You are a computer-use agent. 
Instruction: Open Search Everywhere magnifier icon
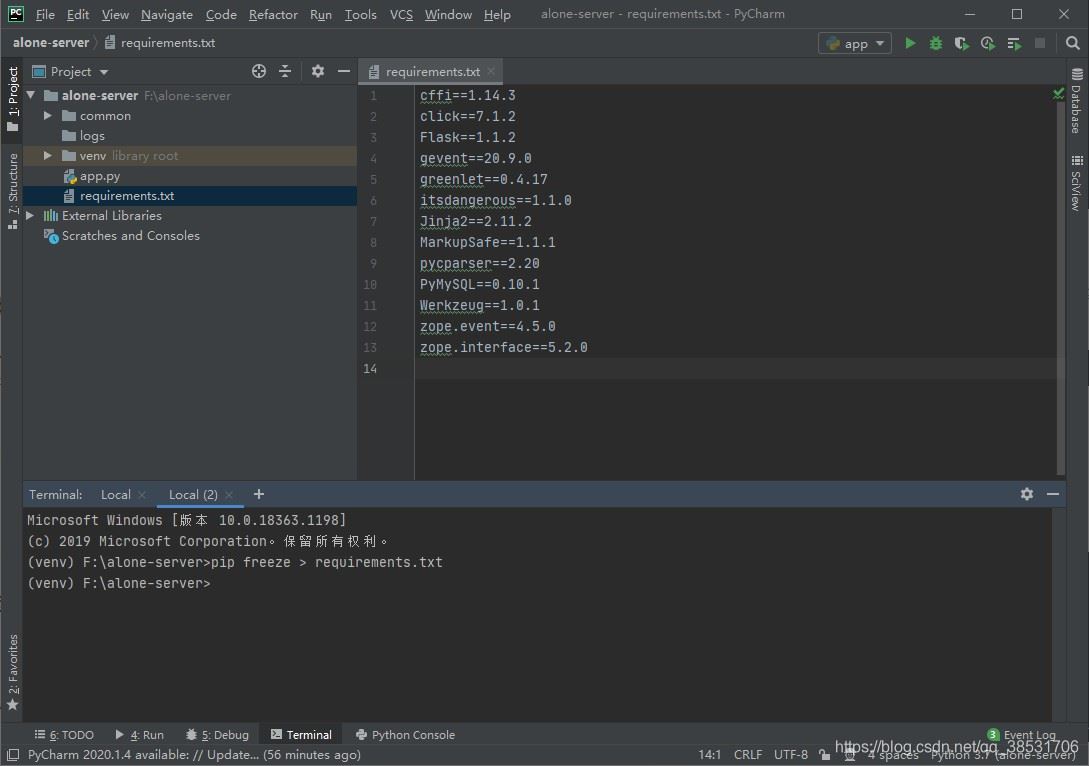pyautogui.click(x=1072, y=43)
